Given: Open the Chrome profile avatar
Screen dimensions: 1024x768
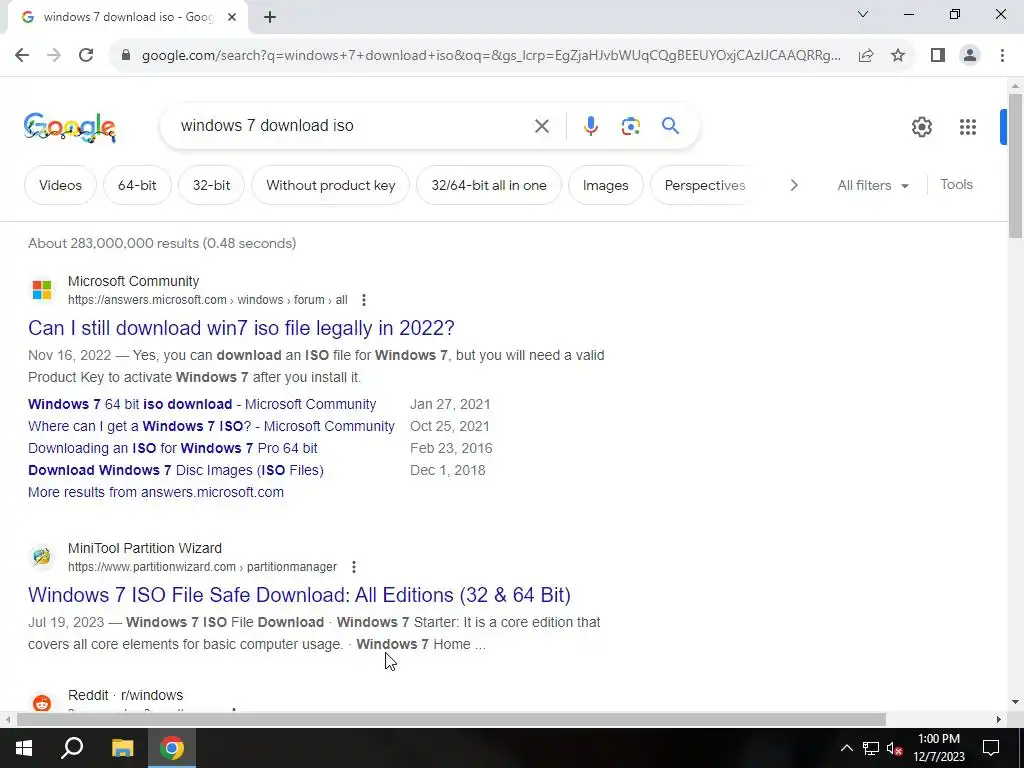Looking at the screenshot, I should point(970,56).
